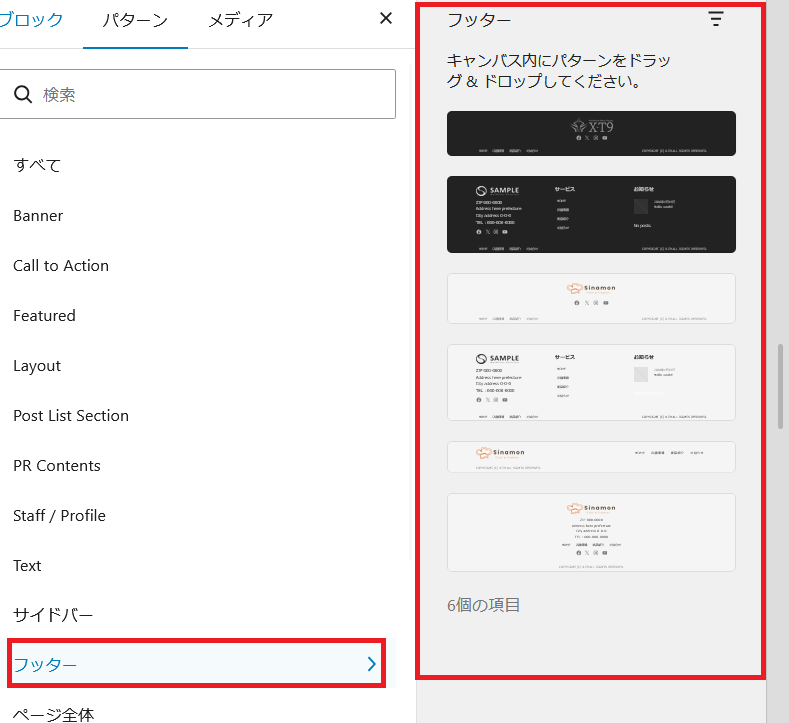The width and height of the screenshot is (789, 723).
Task: Expand the フッター category chevron
Action: pyautogui.click(x=371, y=664)
